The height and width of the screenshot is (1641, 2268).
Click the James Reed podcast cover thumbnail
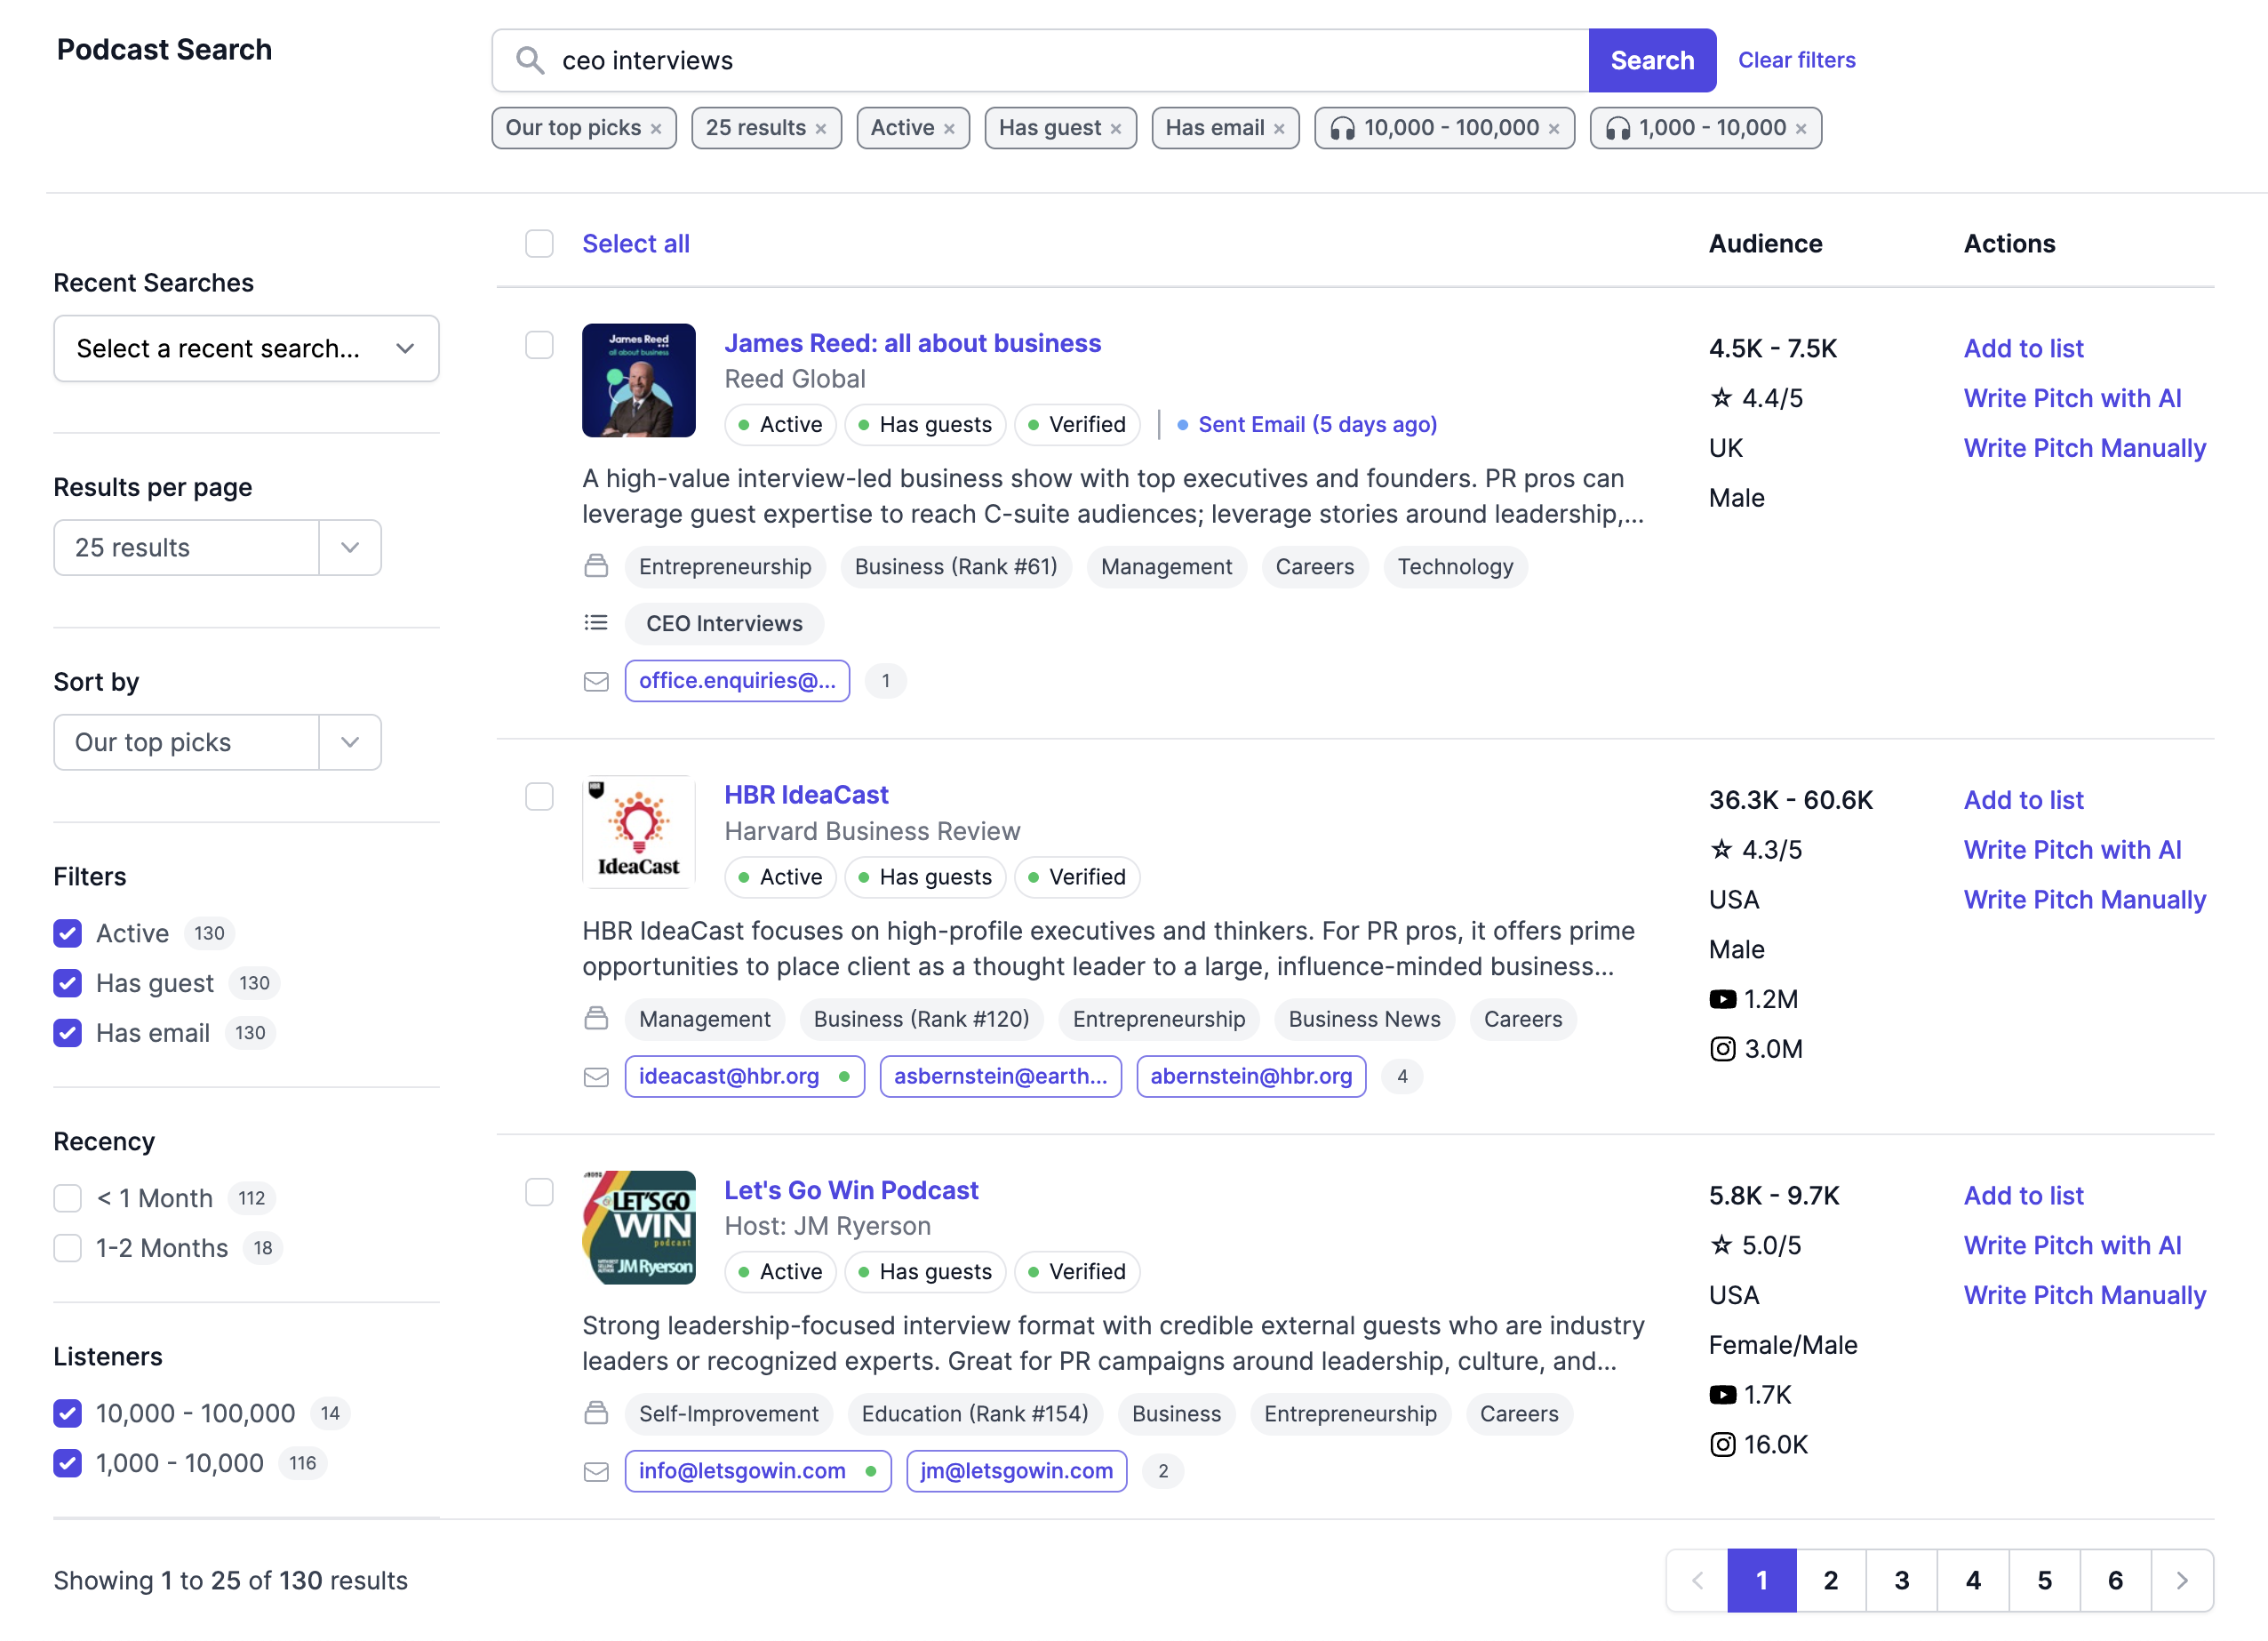[x=639, y=380]
